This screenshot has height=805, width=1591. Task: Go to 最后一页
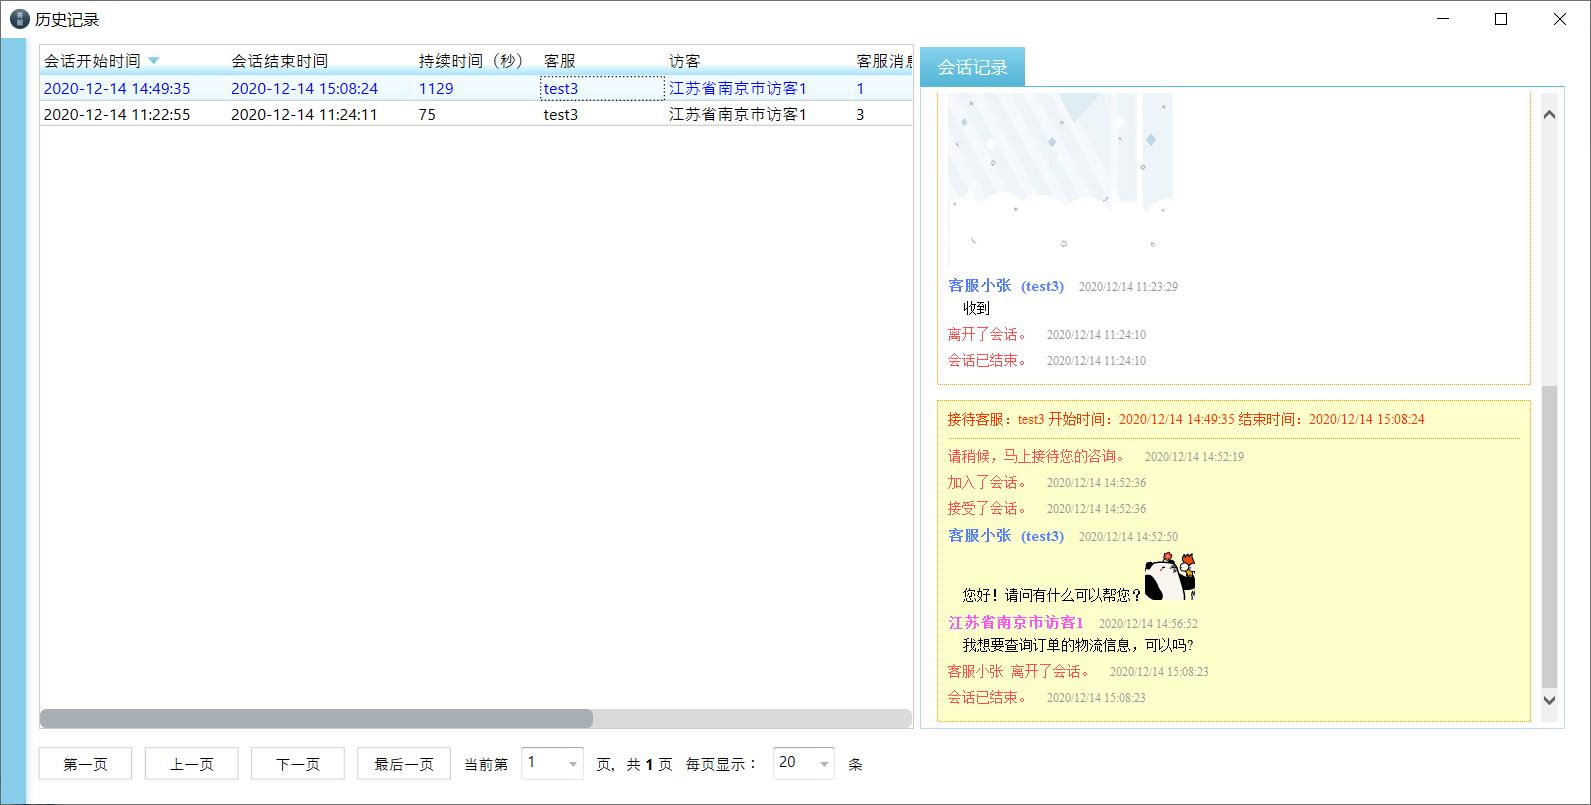[x=404, y=764]
